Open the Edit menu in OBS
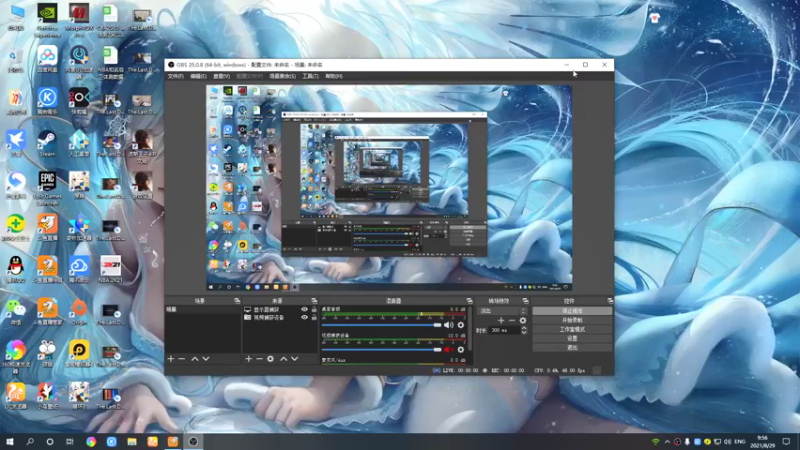The image size is (800, 450). [198, 76]
